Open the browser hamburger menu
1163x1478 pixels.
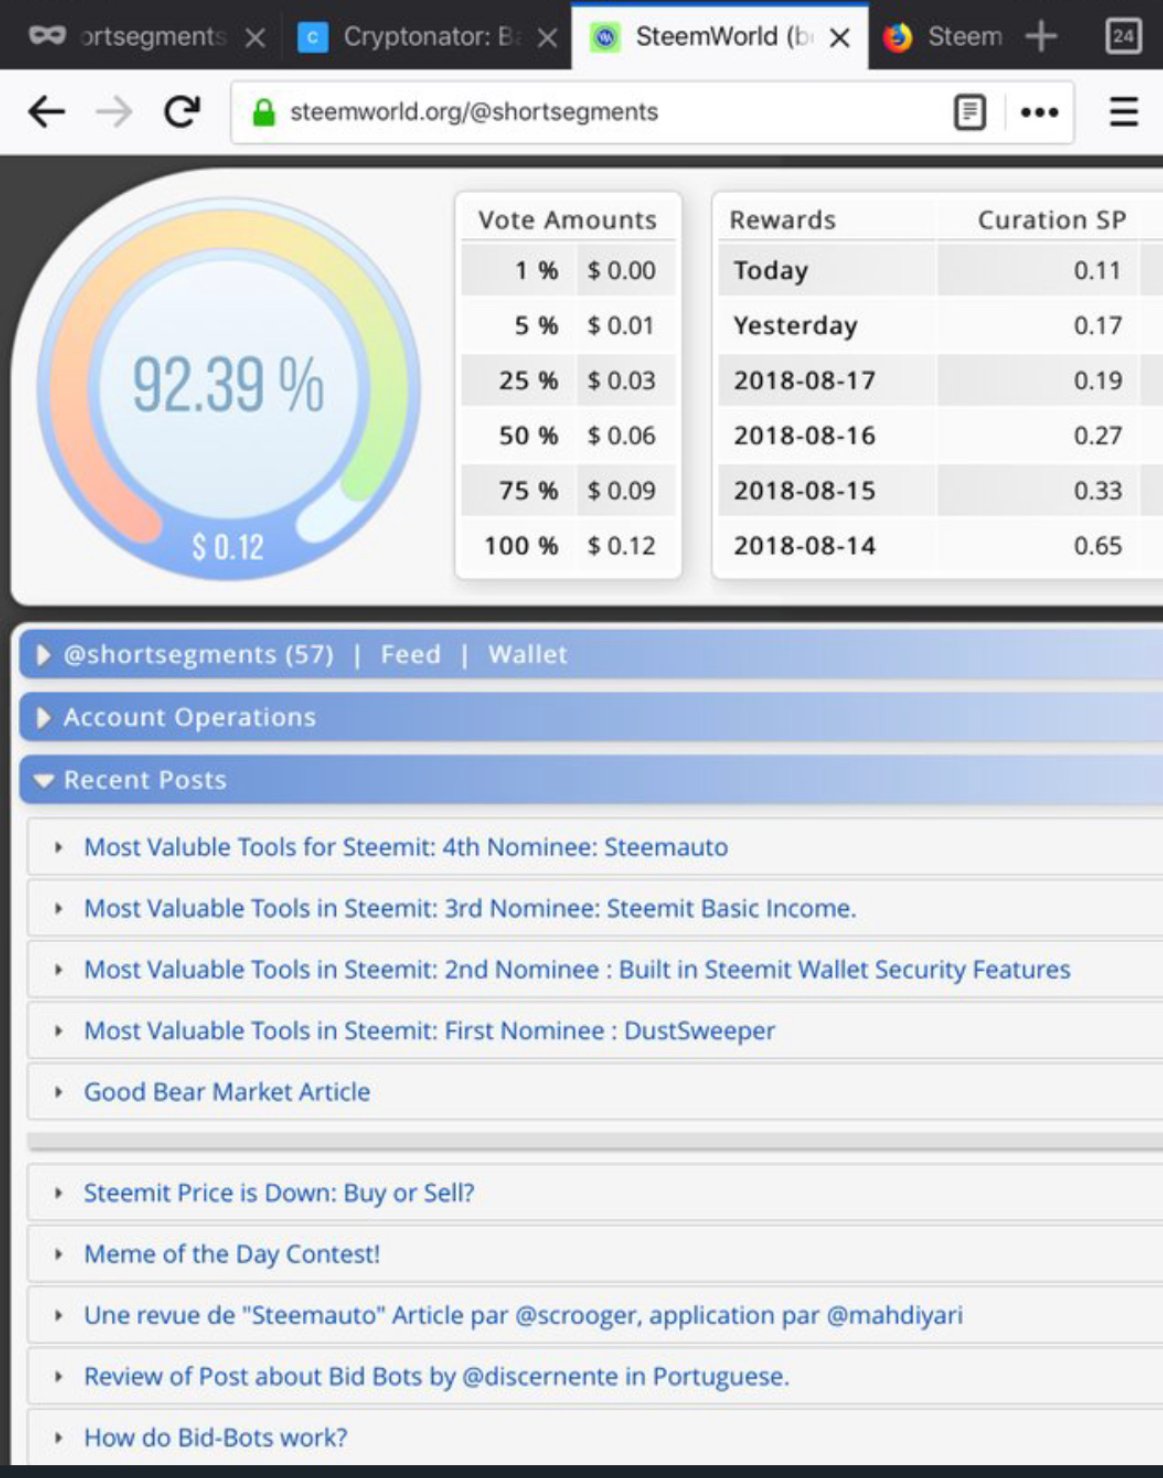click(1124, 112)
